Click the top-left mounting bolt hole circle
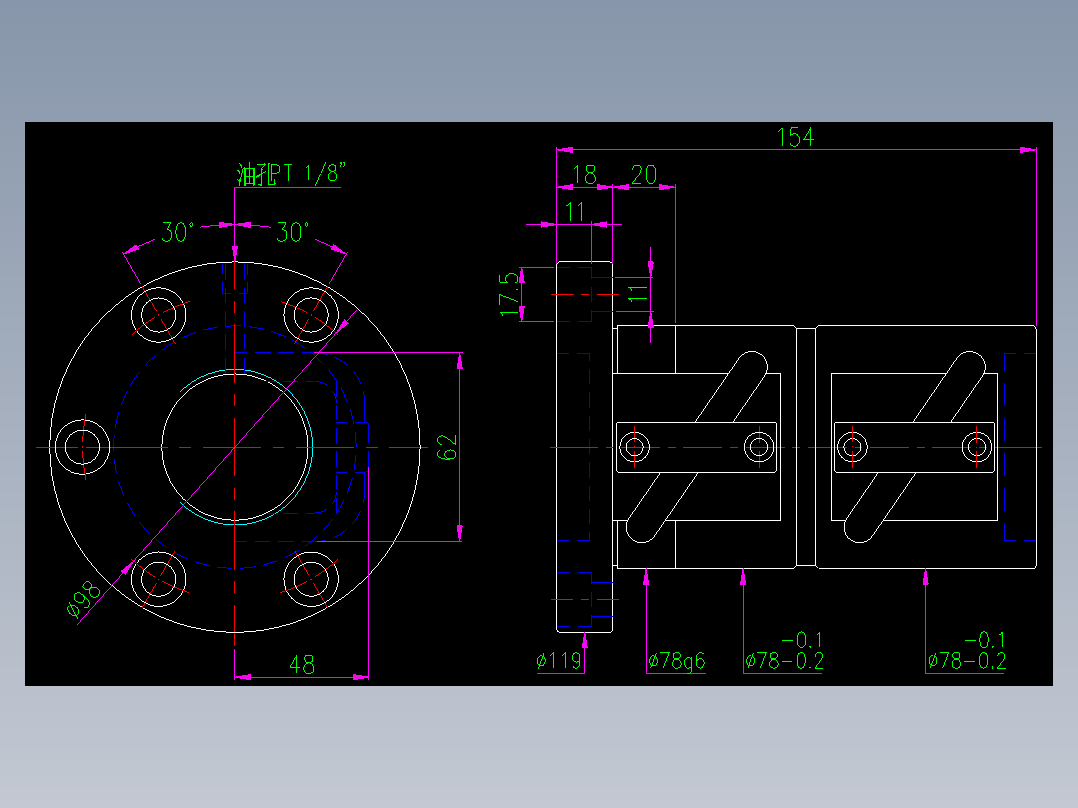 click(160, 315)
